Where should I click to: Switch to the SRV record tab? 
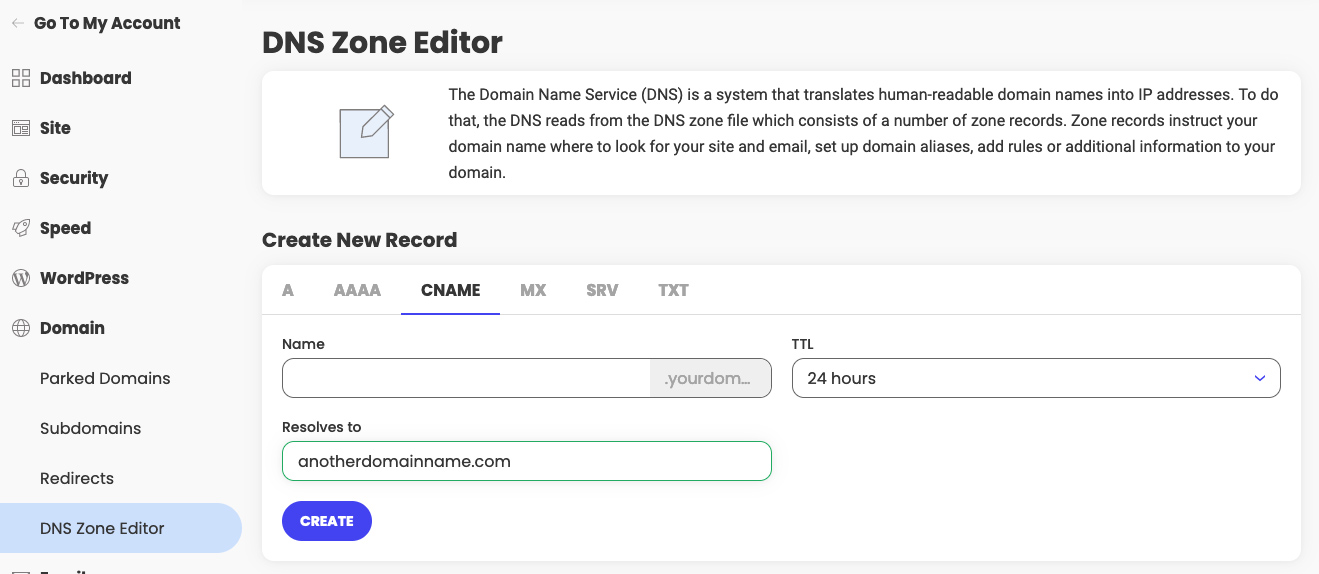pos(602,290)
